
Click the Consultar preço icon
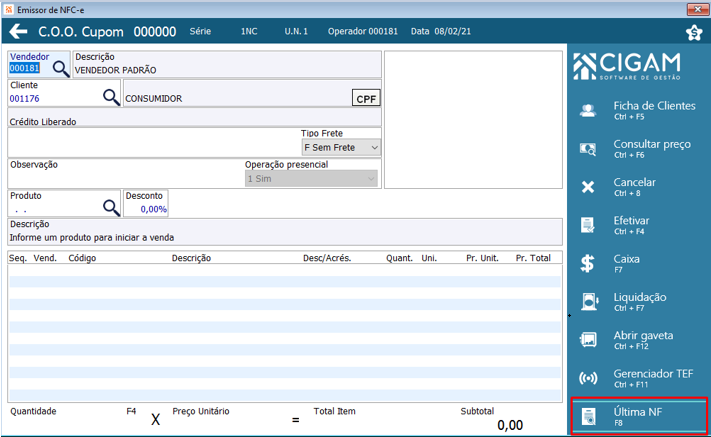pos(588,149)
